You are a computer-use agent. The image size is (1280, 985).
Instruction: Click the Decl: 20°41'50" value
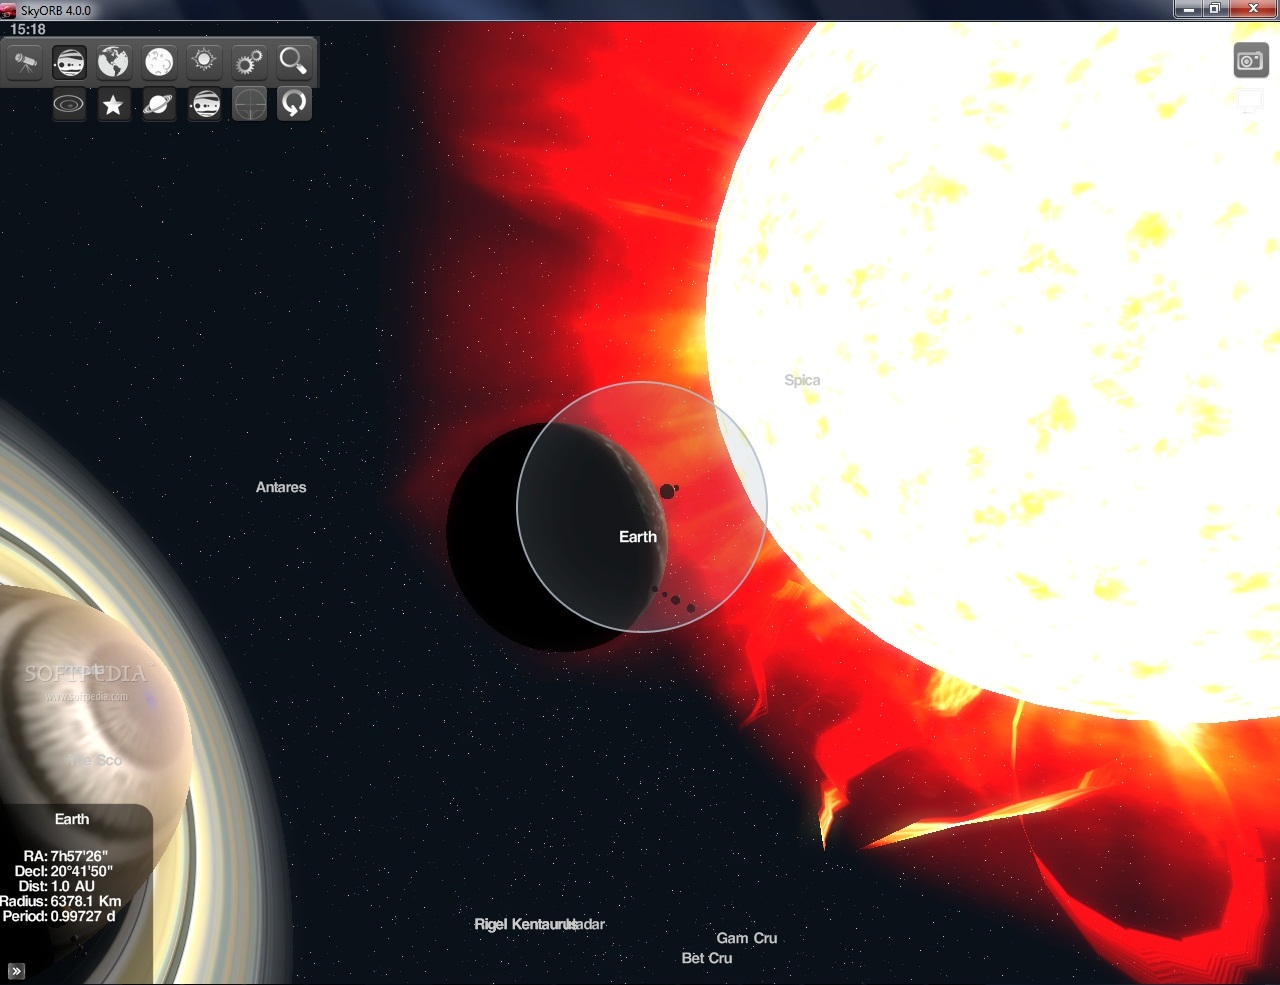64,871
